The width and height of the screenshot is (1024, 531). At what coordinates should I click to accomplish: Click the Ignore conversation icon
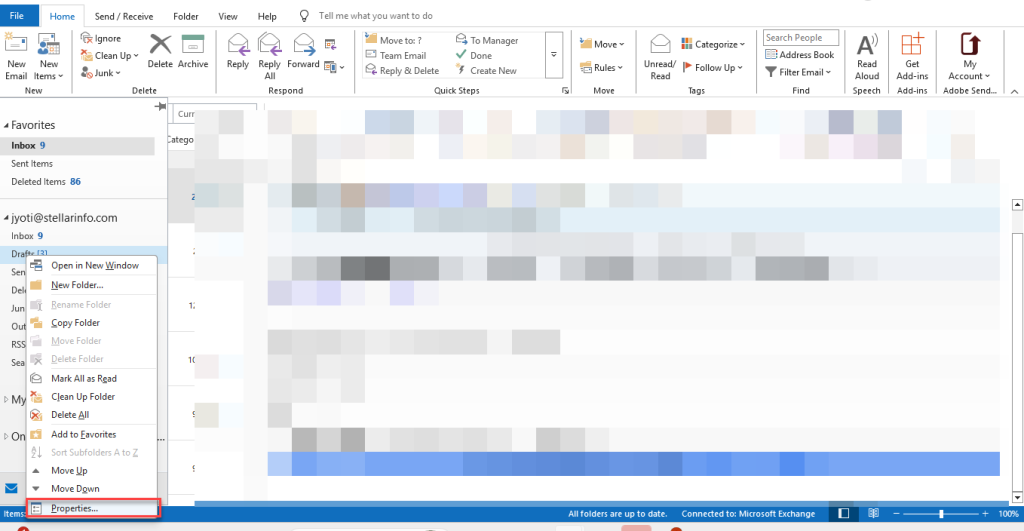click(x=87, y=38)
